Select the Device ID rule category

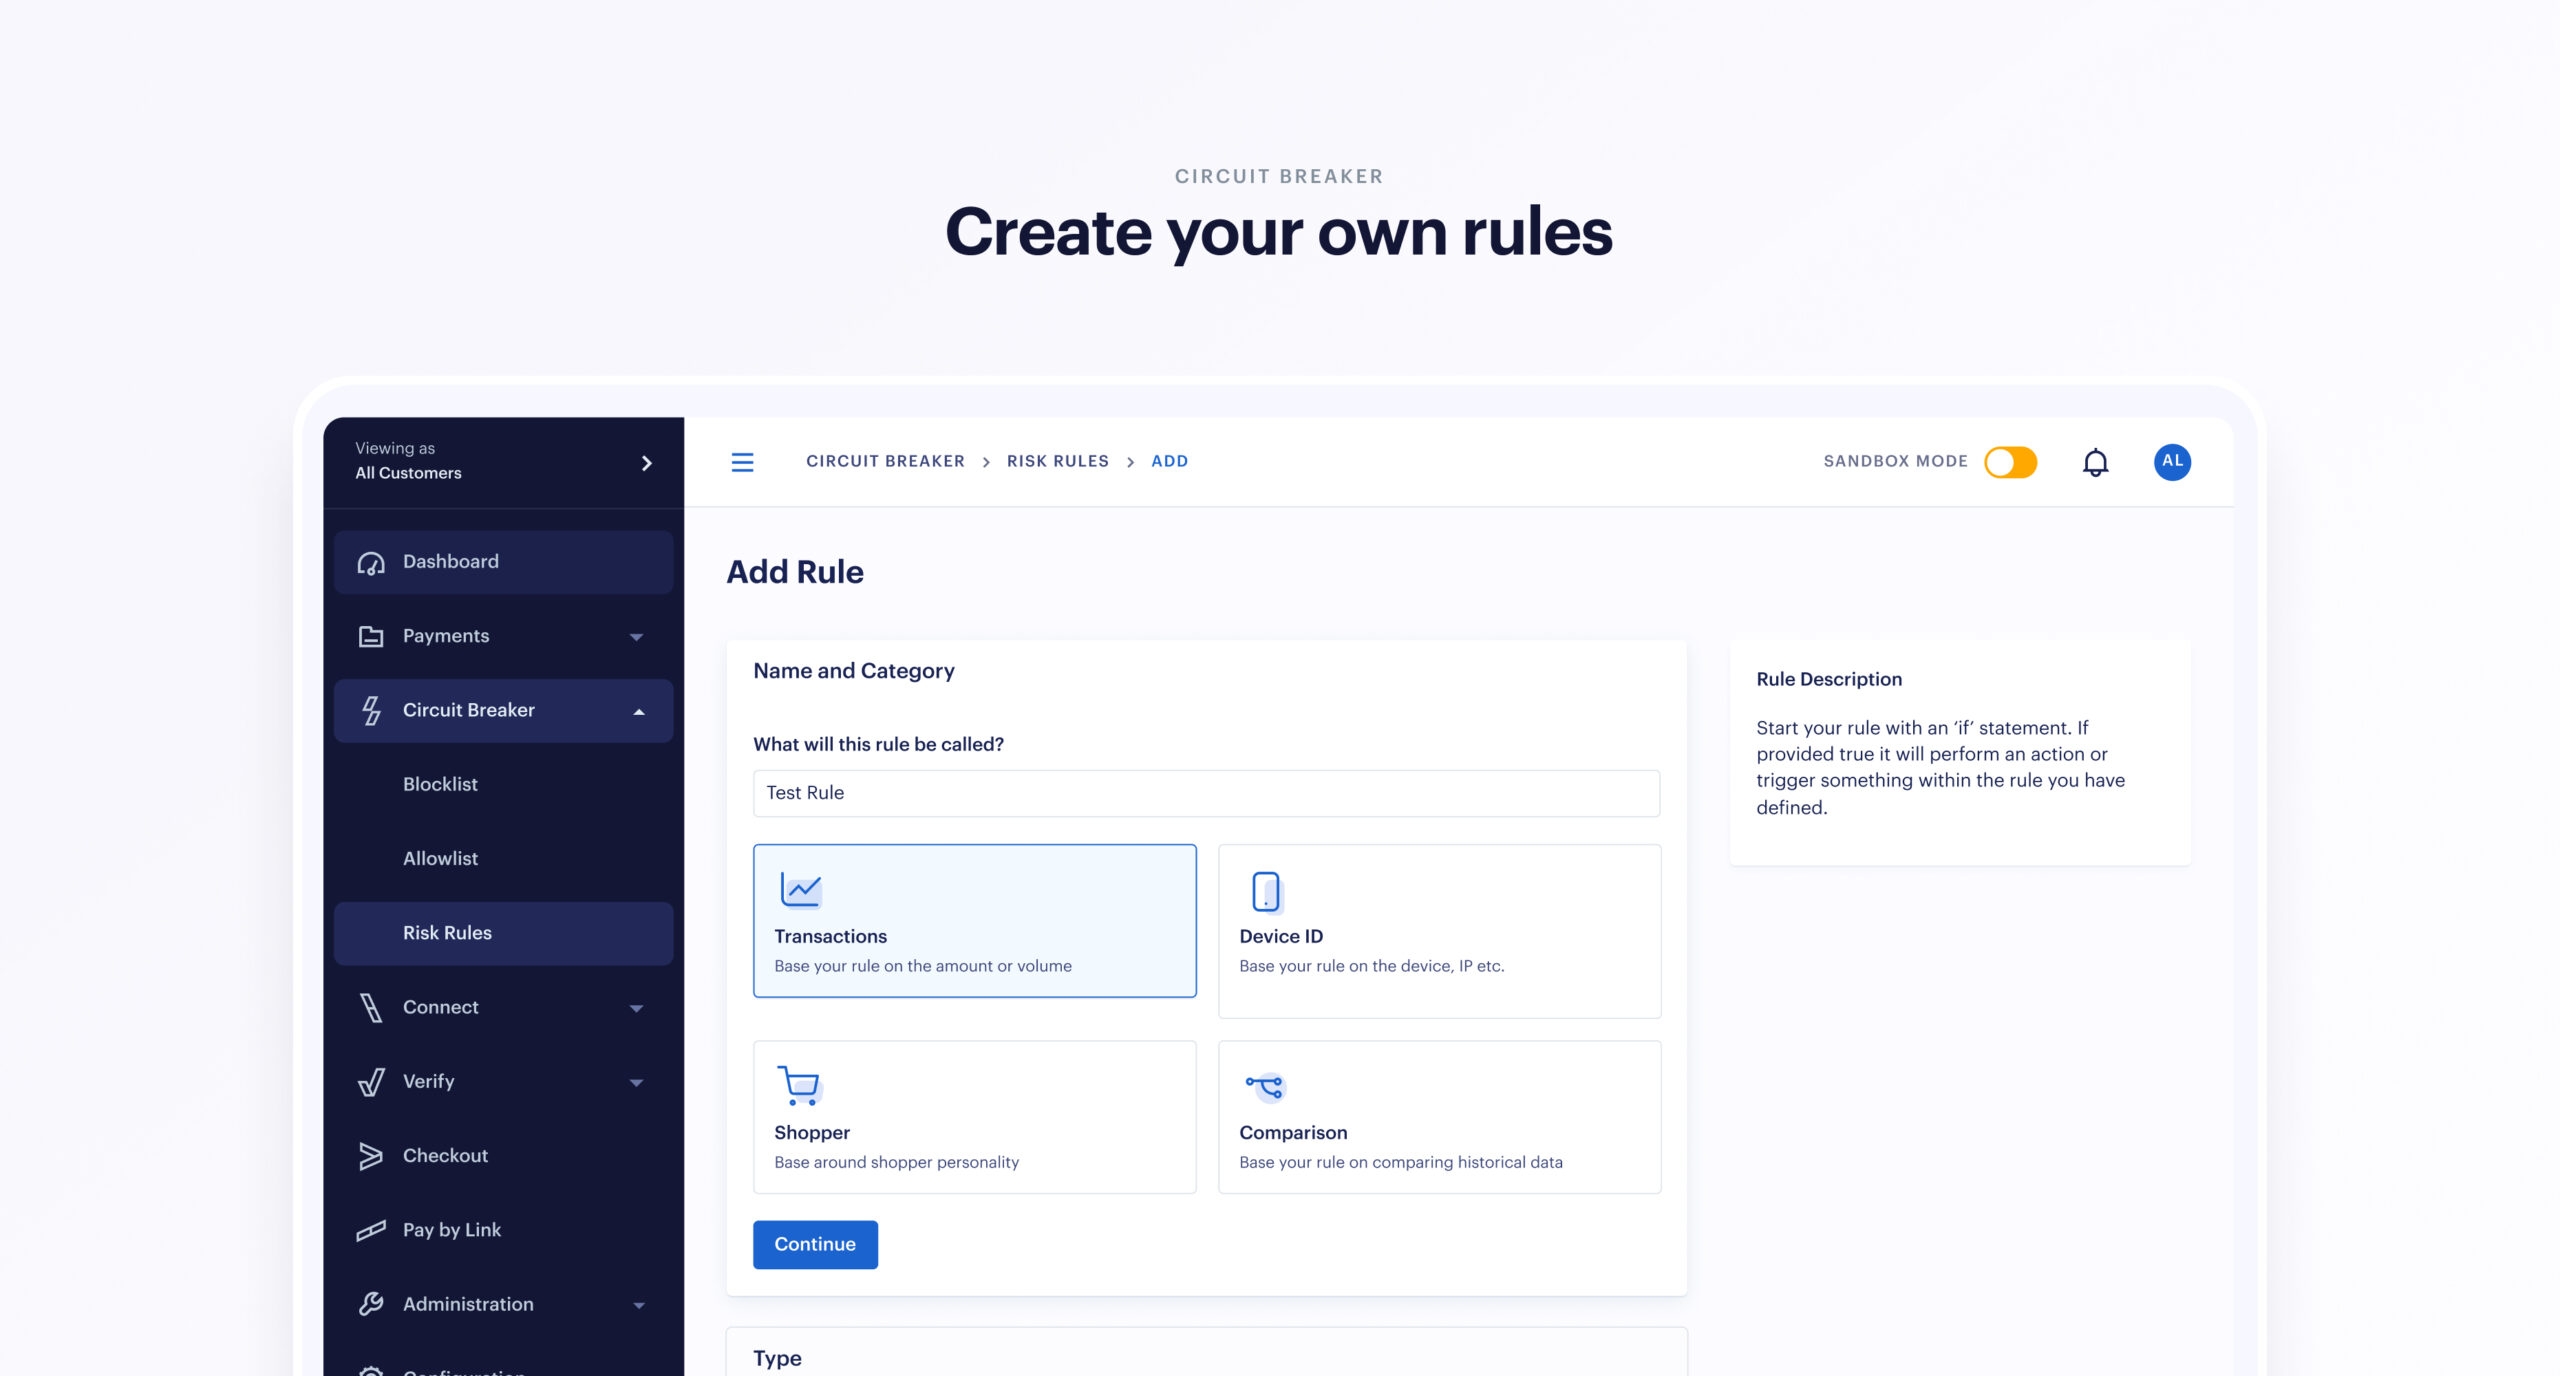[x=1438, y=920]
